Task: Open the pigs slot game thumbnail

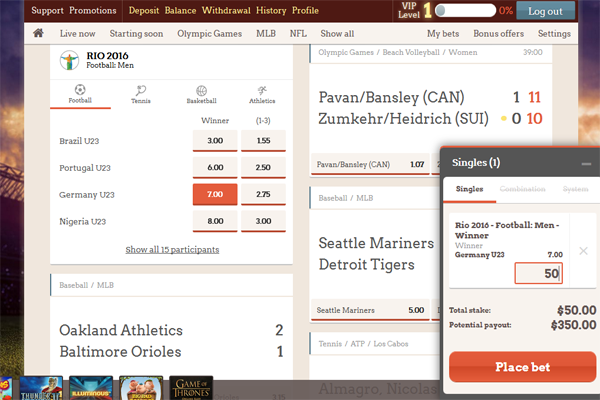Action: tap(141, 388)
